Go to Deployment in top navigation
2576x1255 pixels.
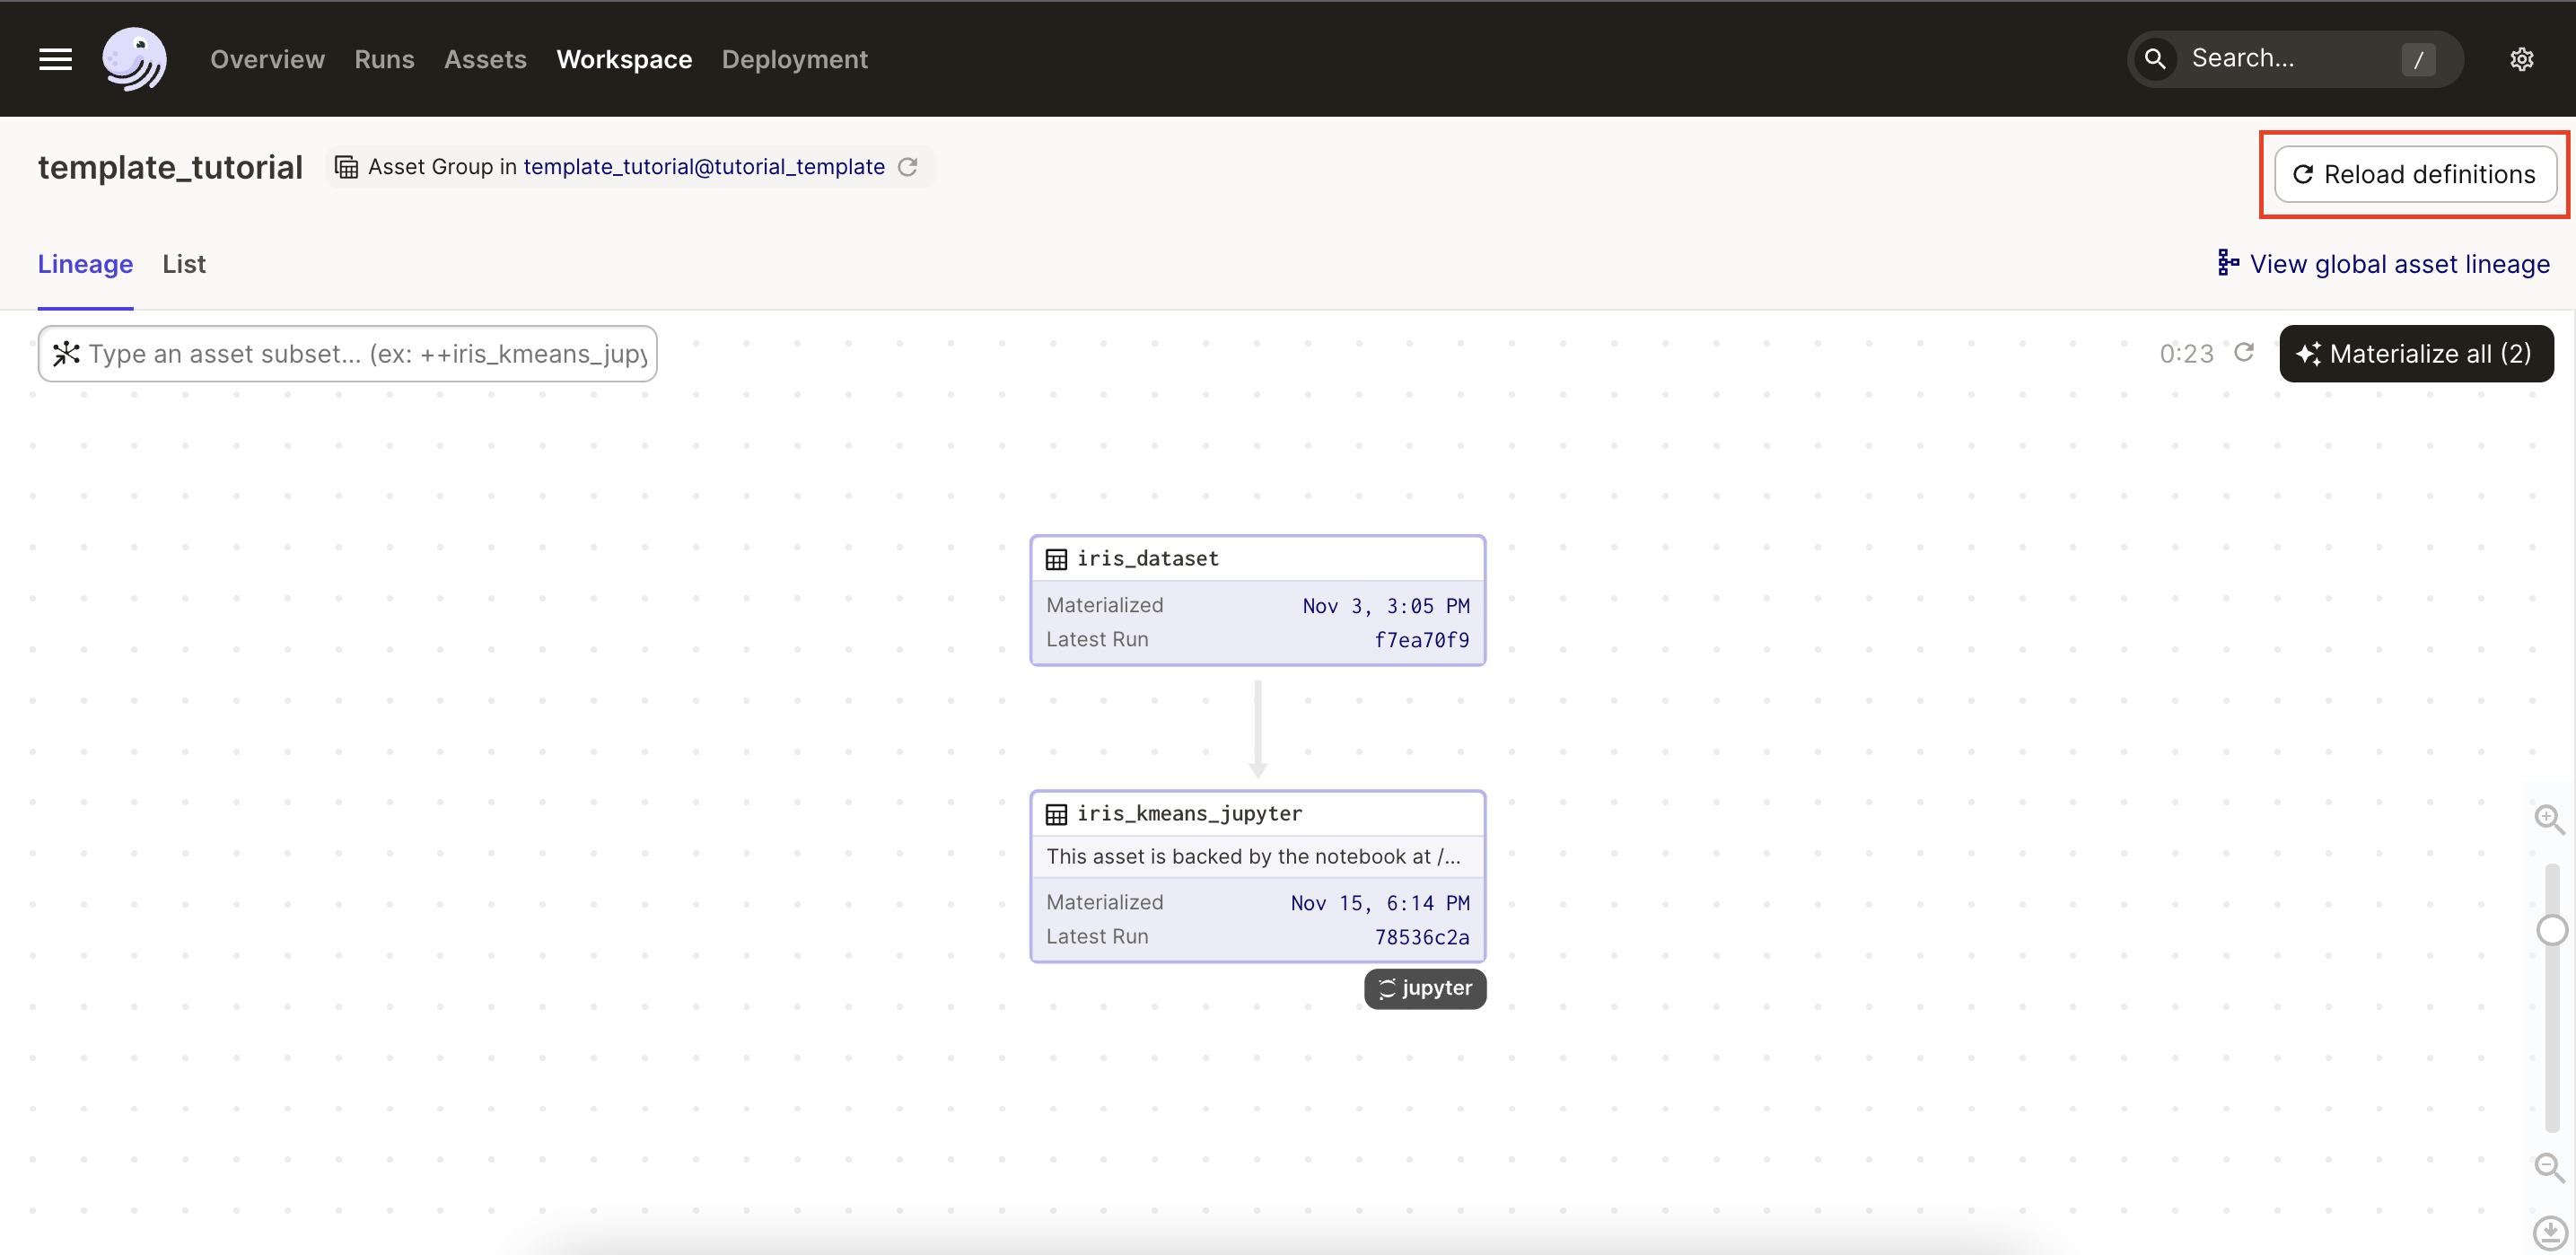coord(794,59)
